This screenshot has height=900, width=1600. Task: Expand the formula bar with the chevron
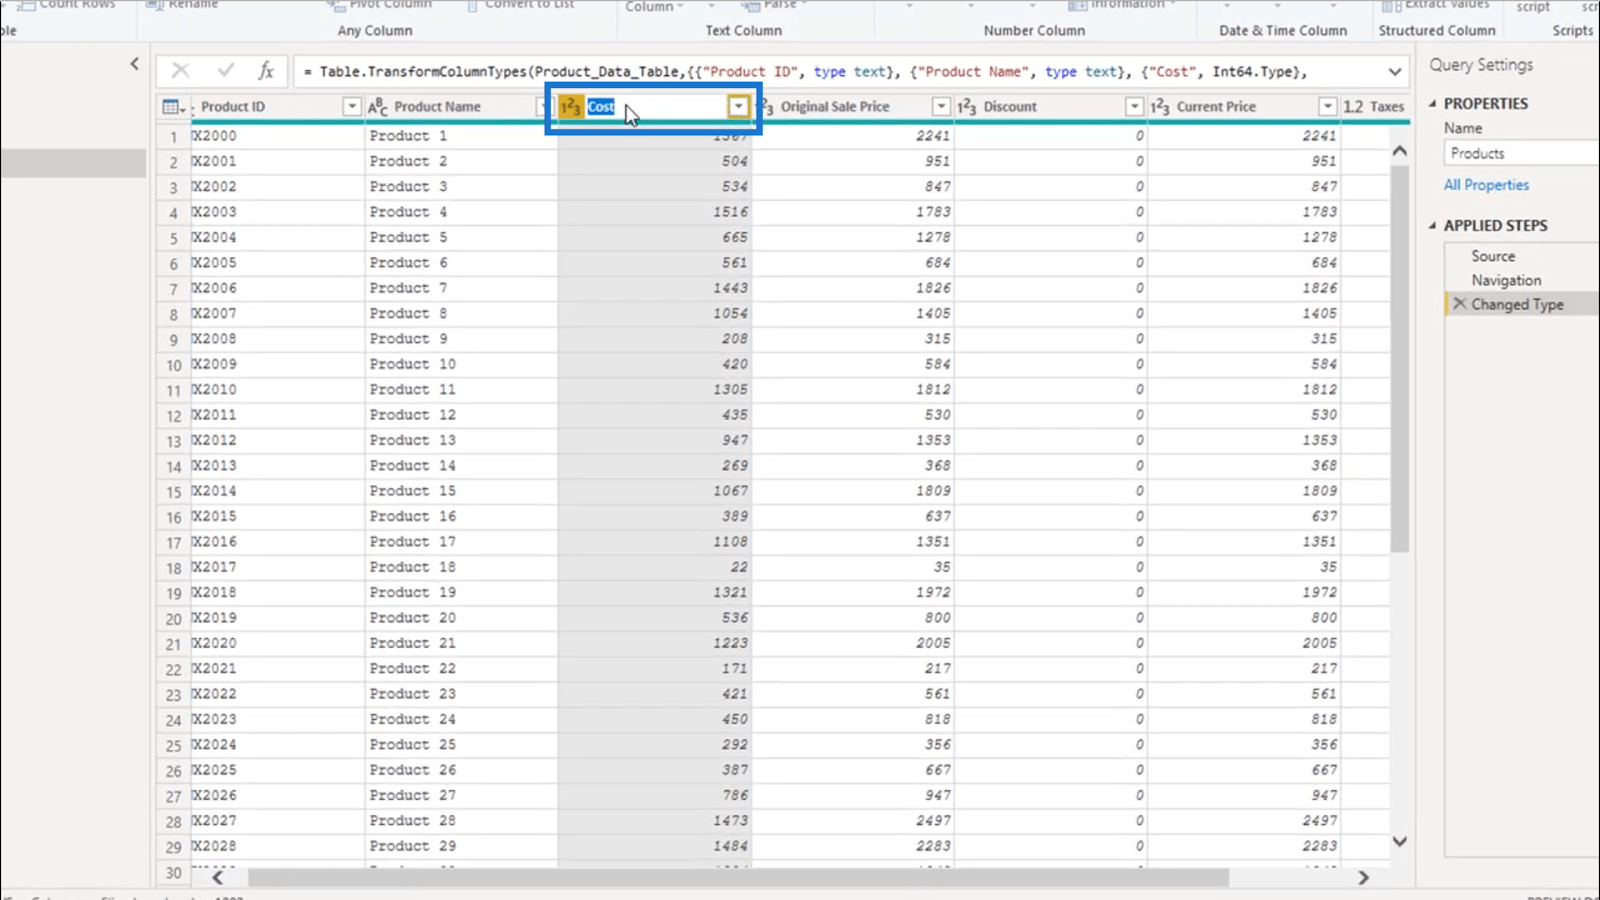coord(1395,72)
